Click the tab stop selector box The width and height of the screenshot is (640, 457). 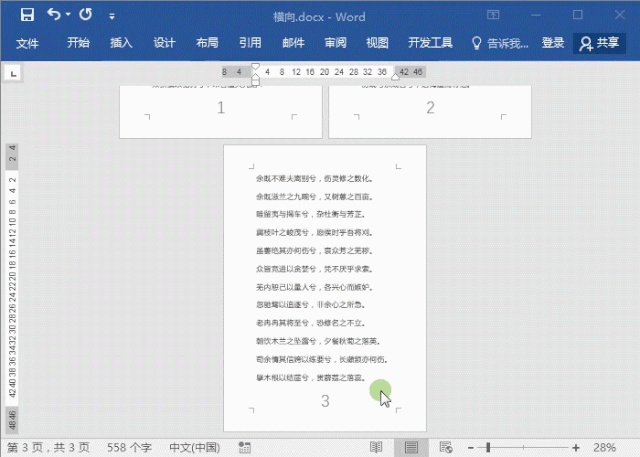(13, 74)
